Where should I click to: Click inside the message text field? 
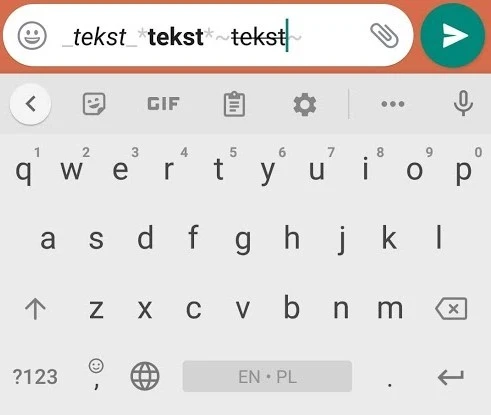[208, 35]
